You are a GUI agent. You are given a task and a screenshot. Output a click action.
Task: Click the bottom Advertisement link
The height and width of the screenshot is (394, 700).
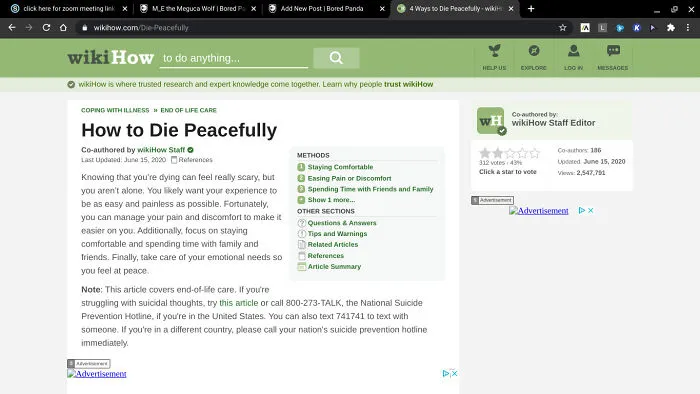pyautogui.click(x=97, y=374)
